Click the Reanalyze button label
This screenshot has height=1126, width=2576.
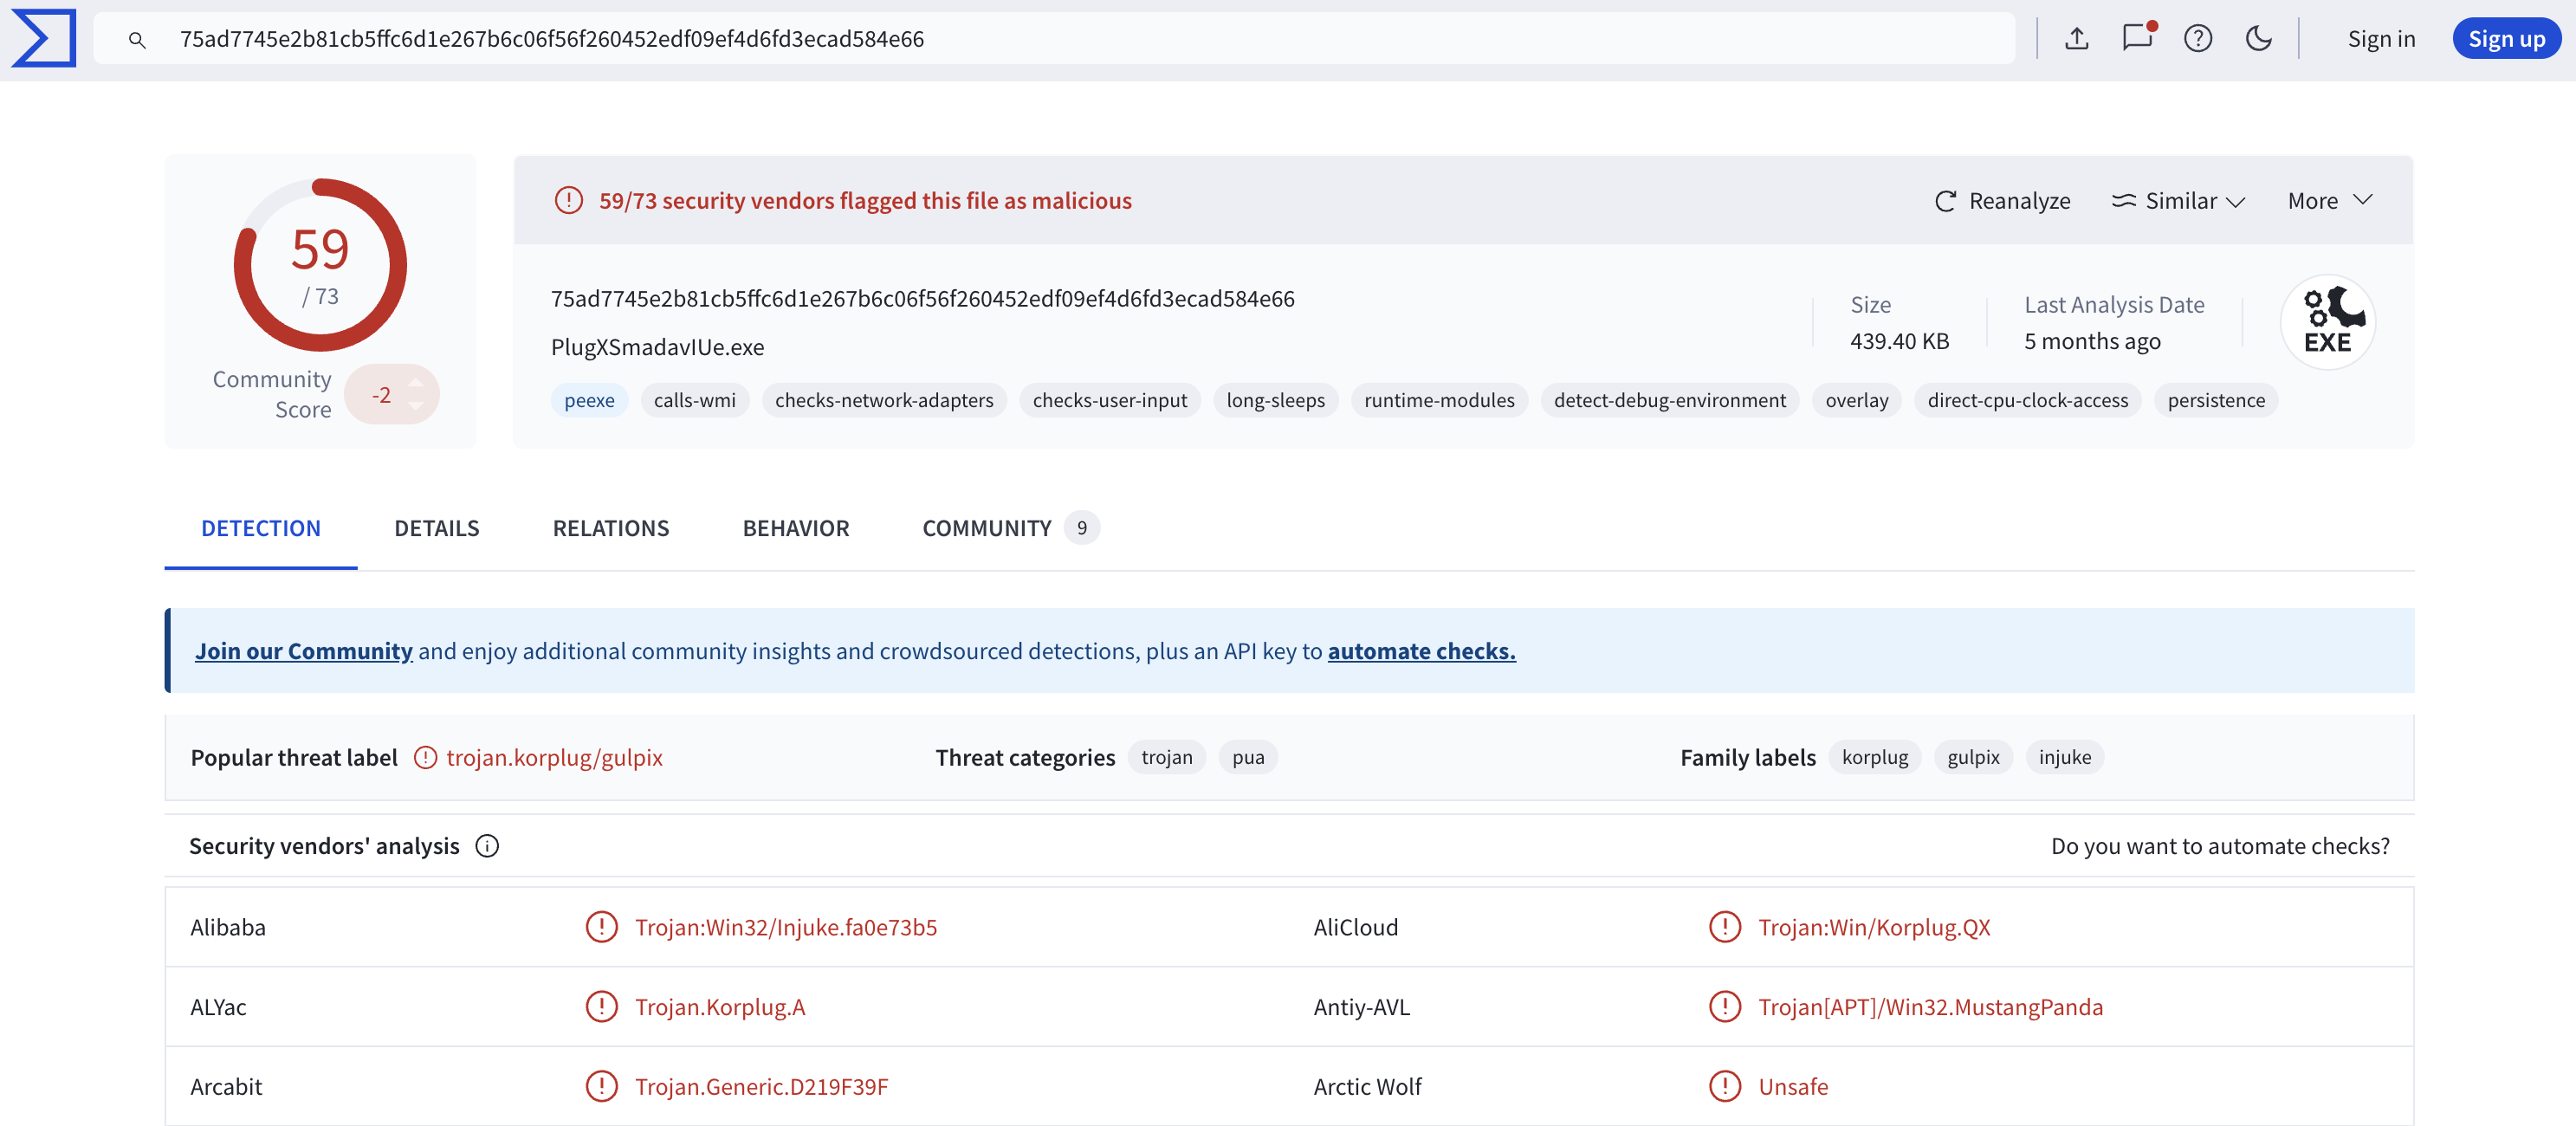pyautogui.click(x=2019, y=201)
